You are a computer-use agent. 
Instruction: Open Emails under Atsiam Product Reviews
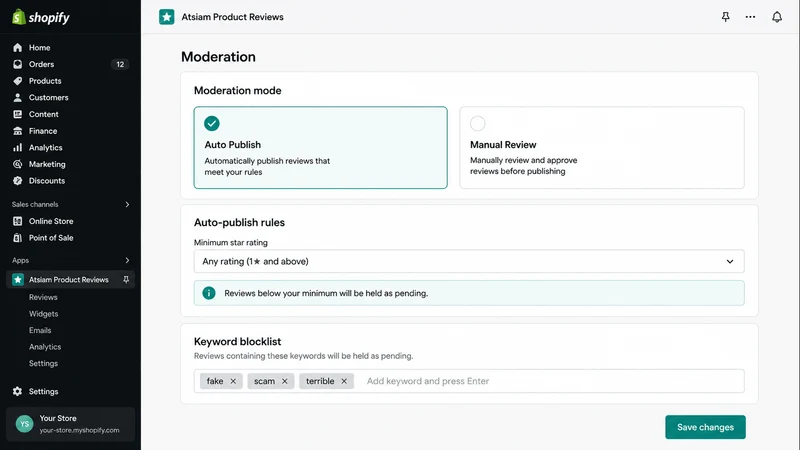[x=40, y=330]
